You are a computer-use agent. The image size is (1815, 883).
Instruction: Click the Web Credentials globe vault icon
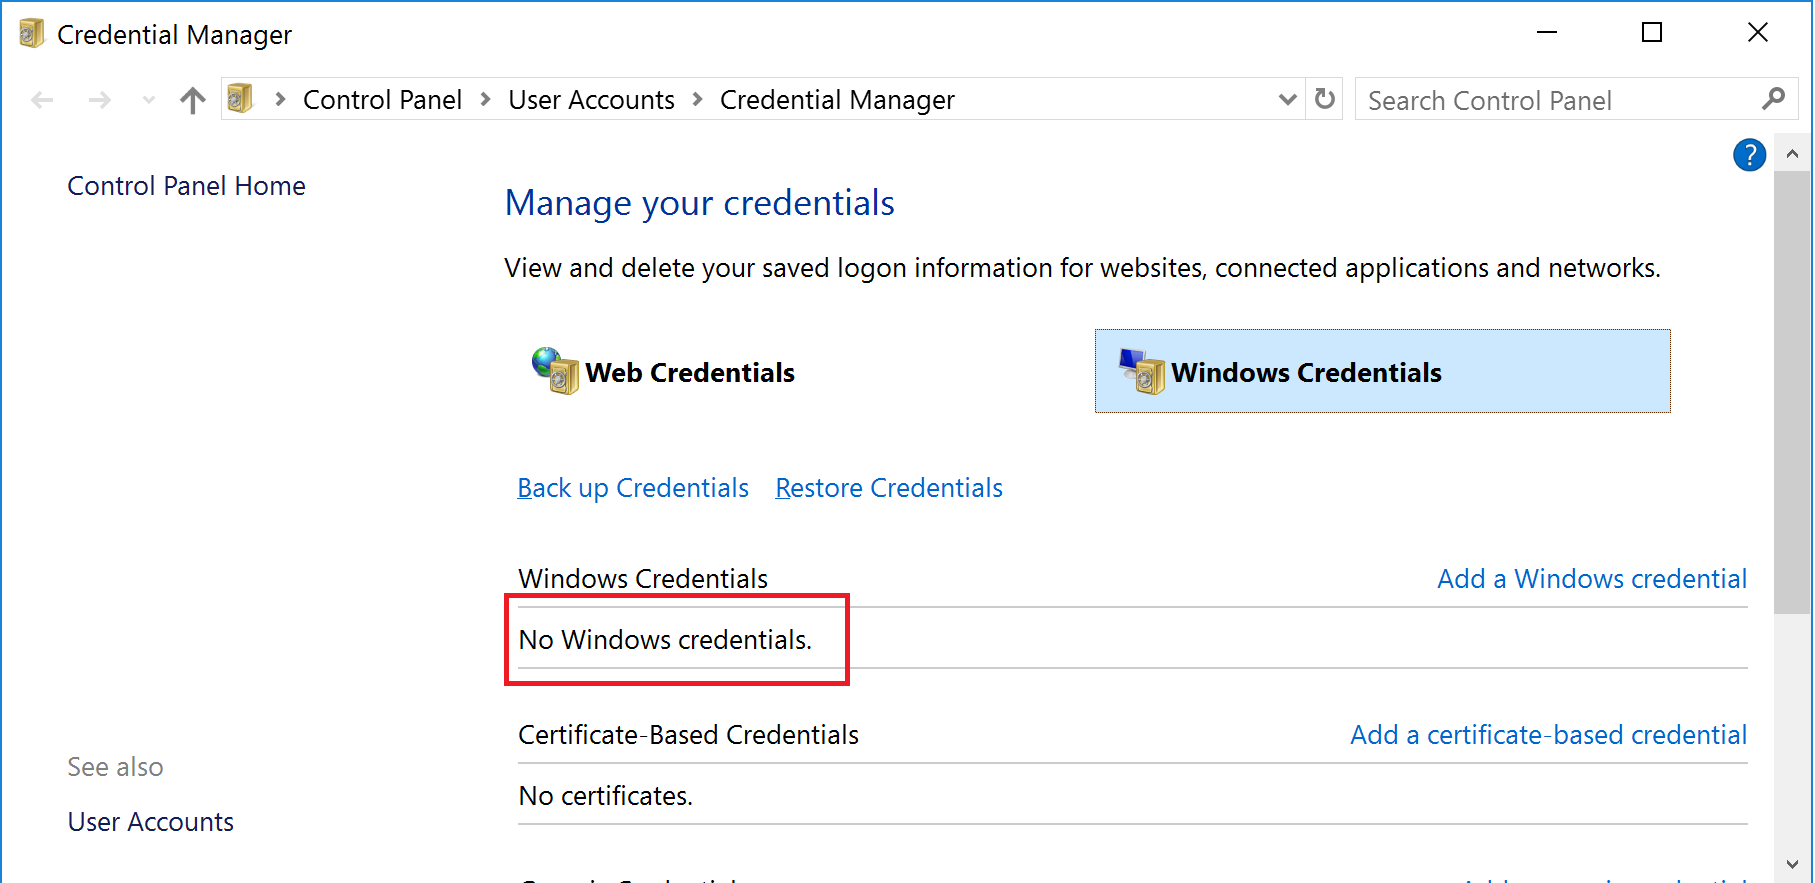pyautogui.click(x=555, y=371)
